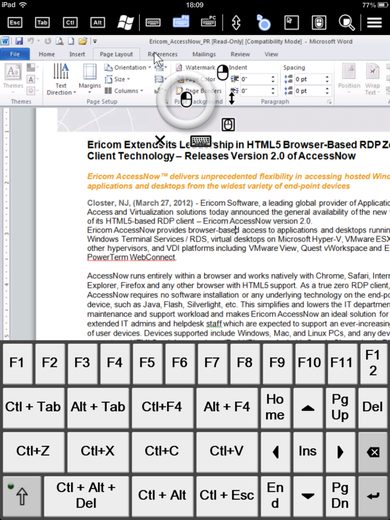Switch to the Mailings ribbon tab

[x=204, y=54]
